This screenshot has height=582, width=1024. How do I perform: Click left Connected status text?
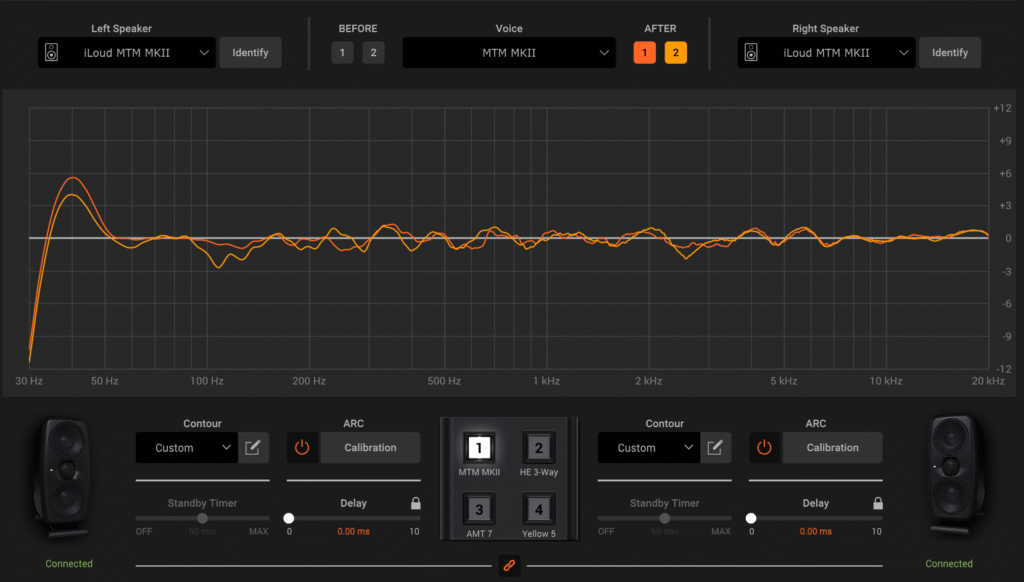tap(69, 564)
